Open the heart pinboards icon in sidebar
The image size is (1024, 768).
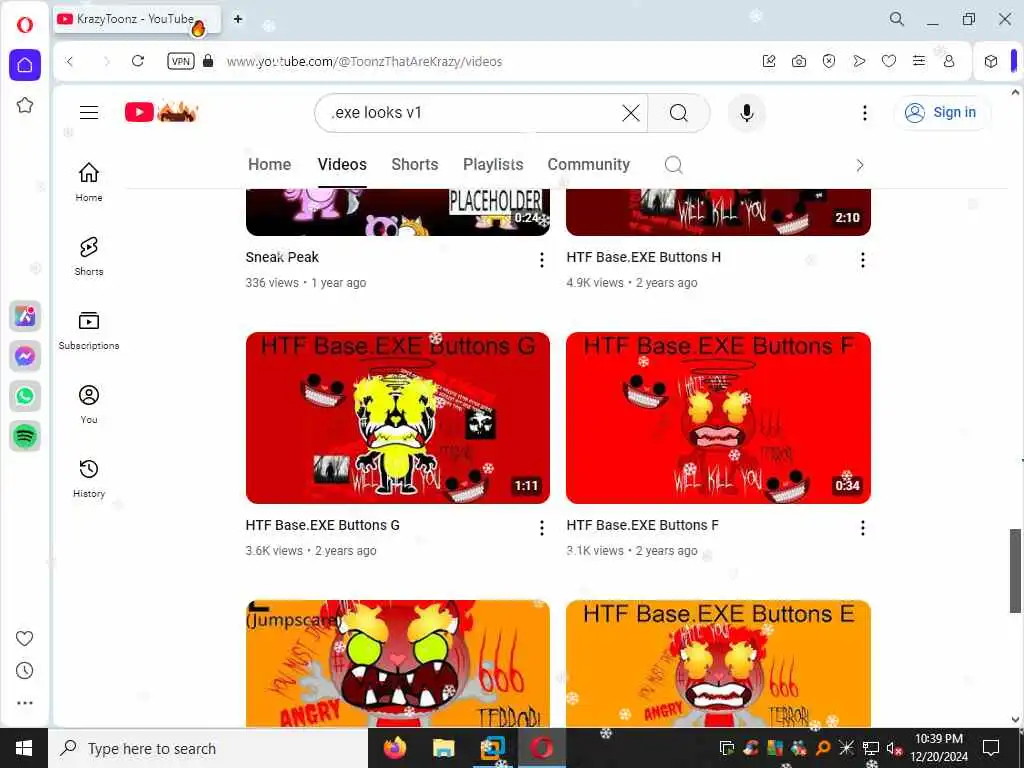(25, 638)
